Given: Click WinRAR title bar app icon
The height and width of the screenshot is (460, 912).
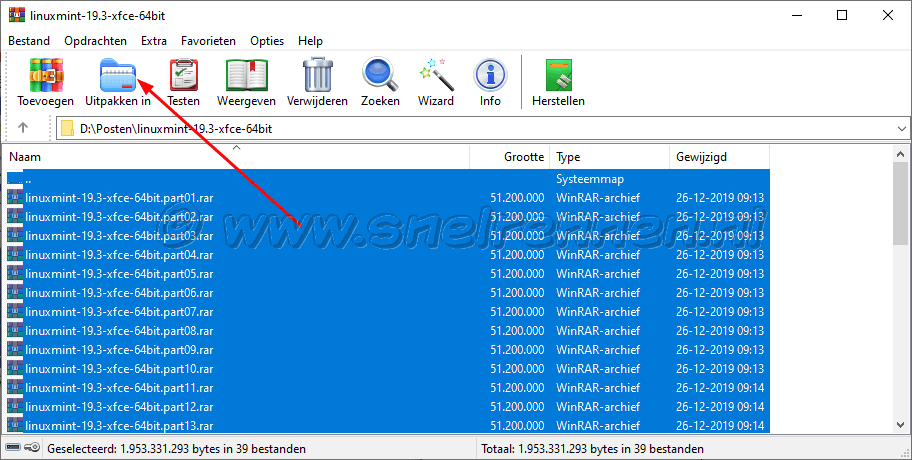Looking at the screenshot, I should click(17, 15).
